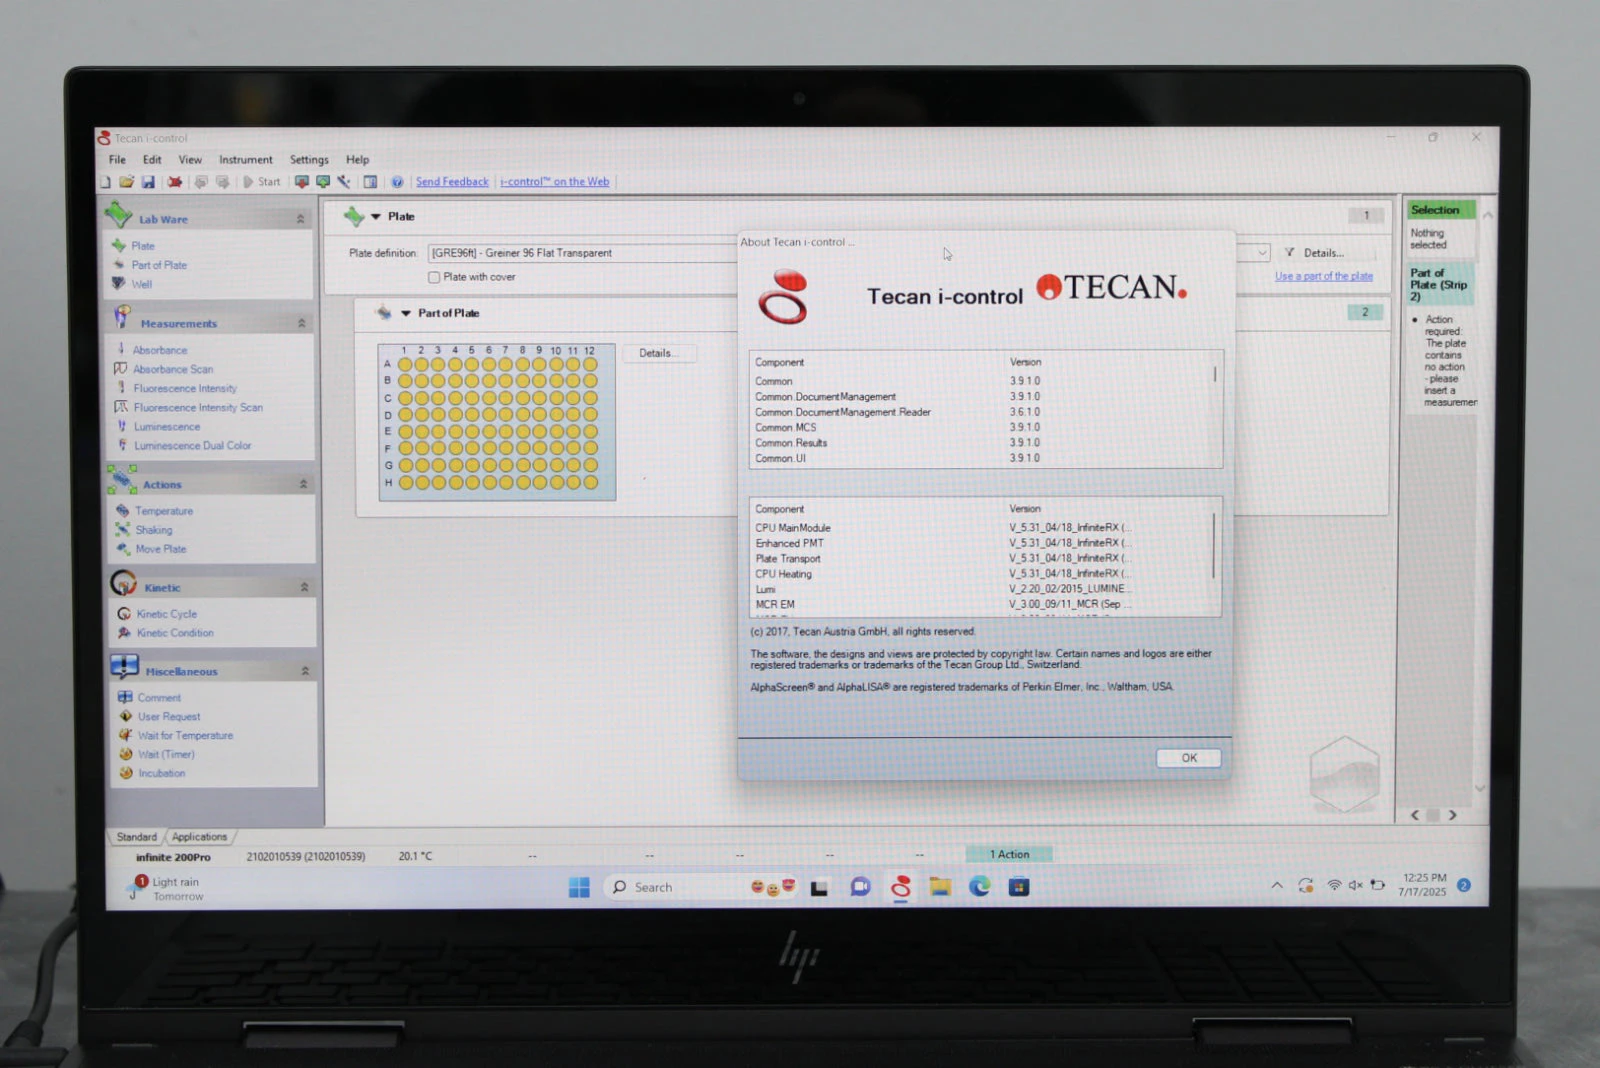This screenshot has width=1600, height=1068.
Task: Open the Send Feedback link
Action: coord(452,182)
